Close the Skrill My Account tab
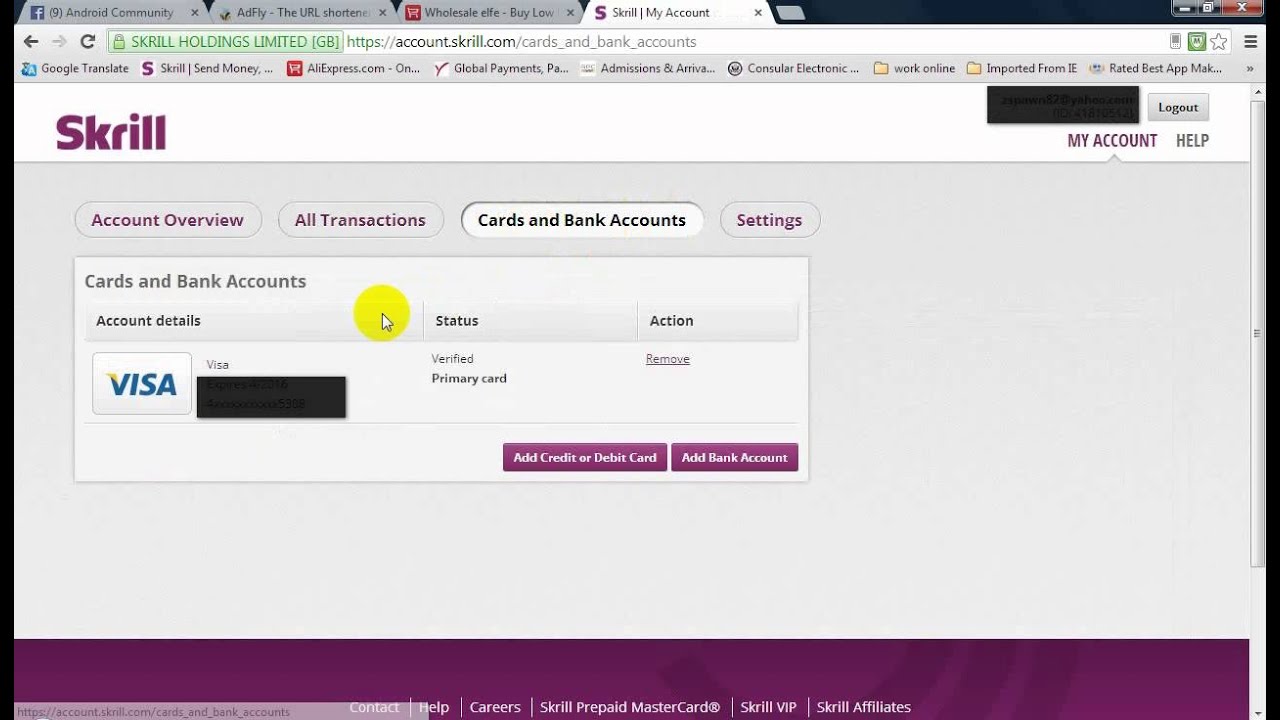This screenshot has width=1280, height=720. 758,13
